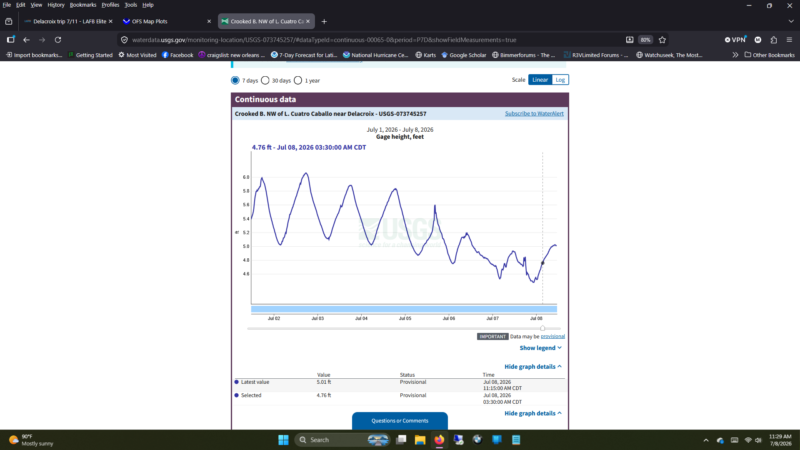Click the browser Forward arrow
The height and width of the screenshot is (450, 800).
(42, 40)
